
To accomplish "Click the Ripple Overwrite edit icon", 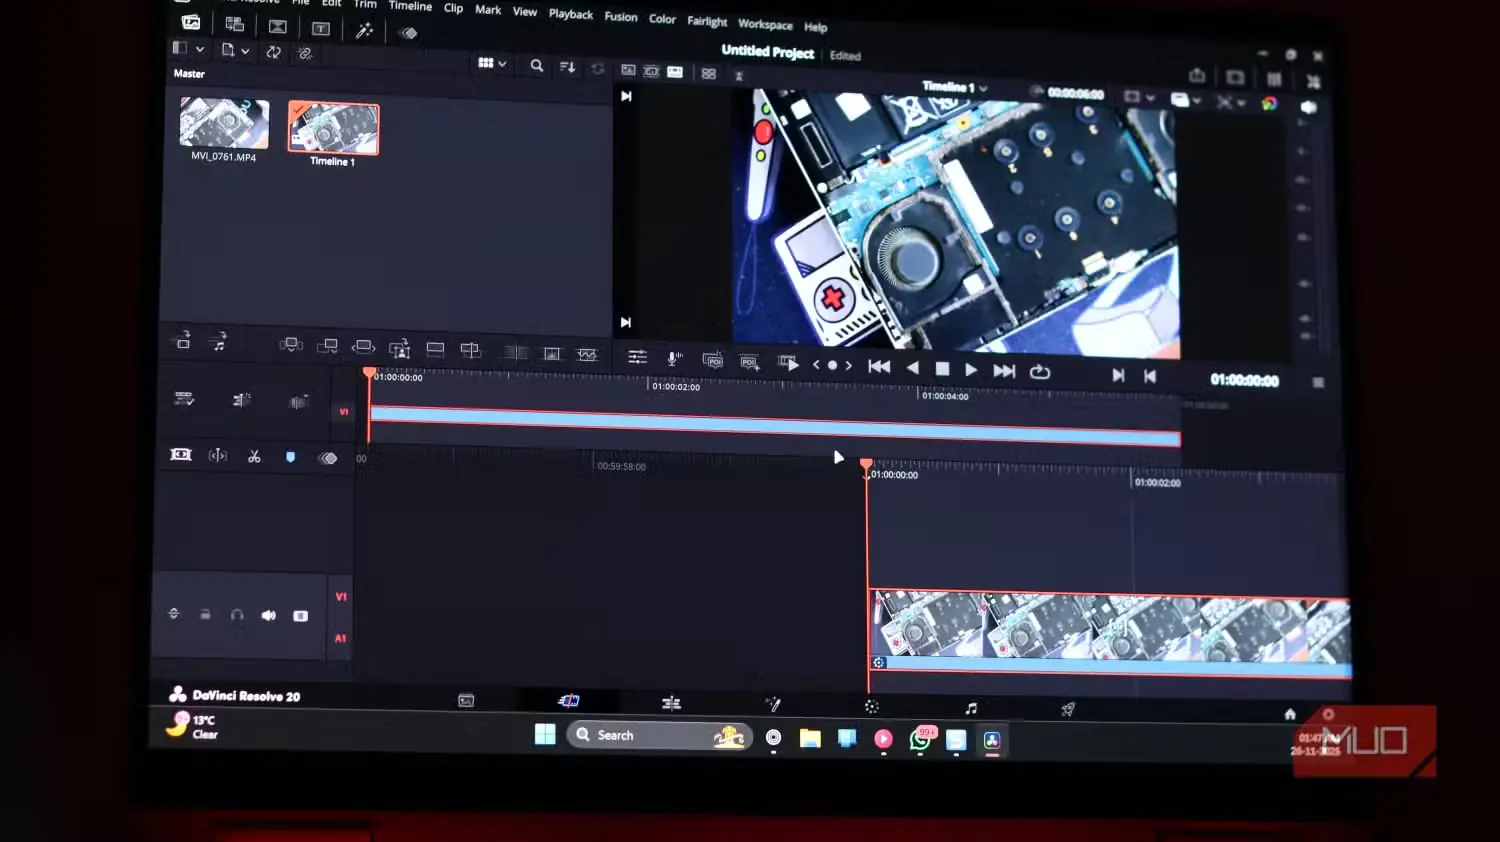I will click(x=363, y=347).
